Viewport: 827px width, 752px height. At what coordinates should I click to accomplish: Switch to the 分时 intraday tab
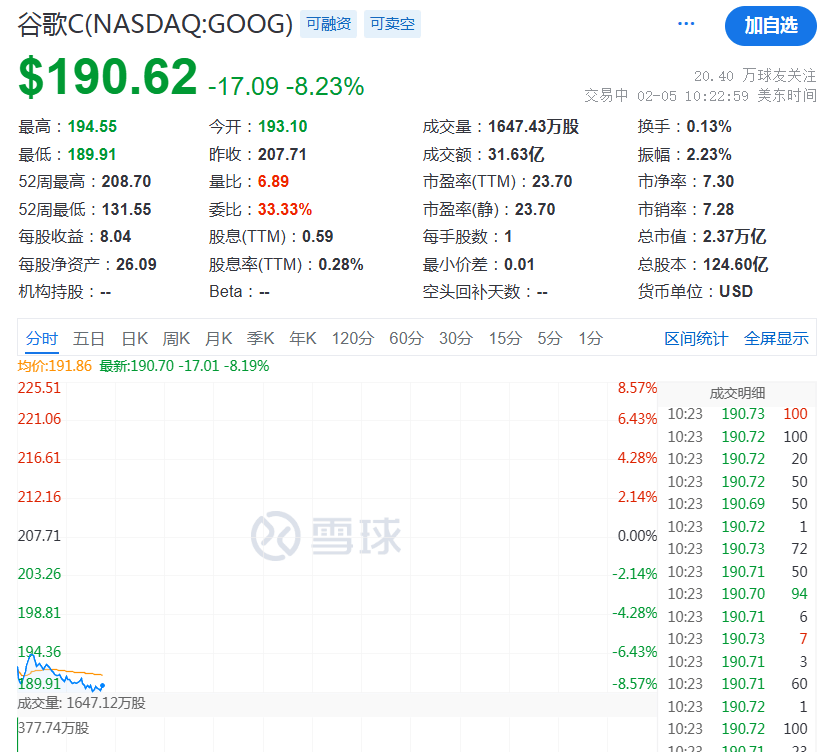click(x=41, y=338)
